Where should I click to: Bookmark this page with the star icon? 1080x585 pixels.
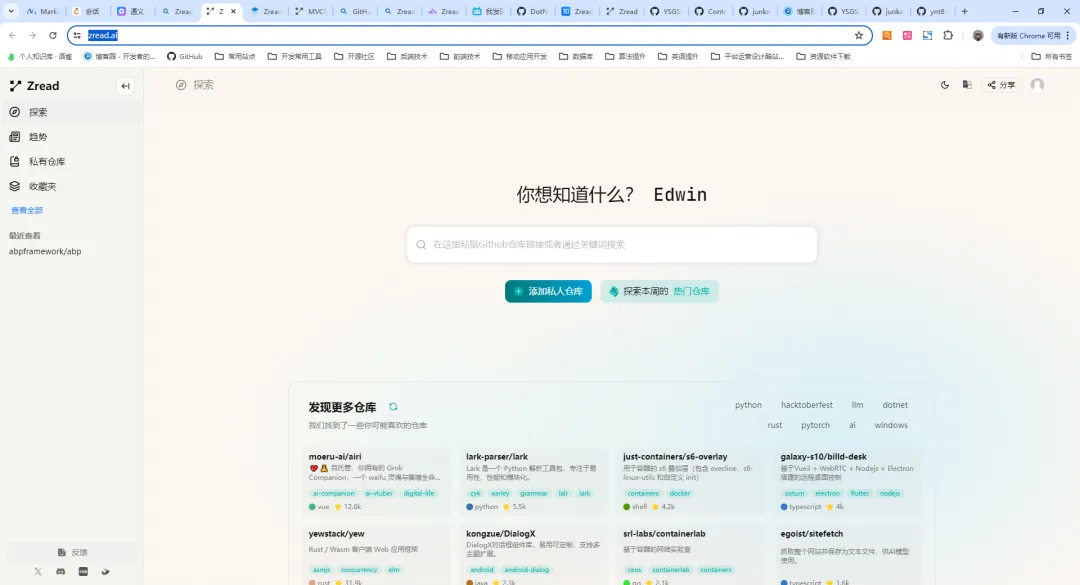click(859, 35)
